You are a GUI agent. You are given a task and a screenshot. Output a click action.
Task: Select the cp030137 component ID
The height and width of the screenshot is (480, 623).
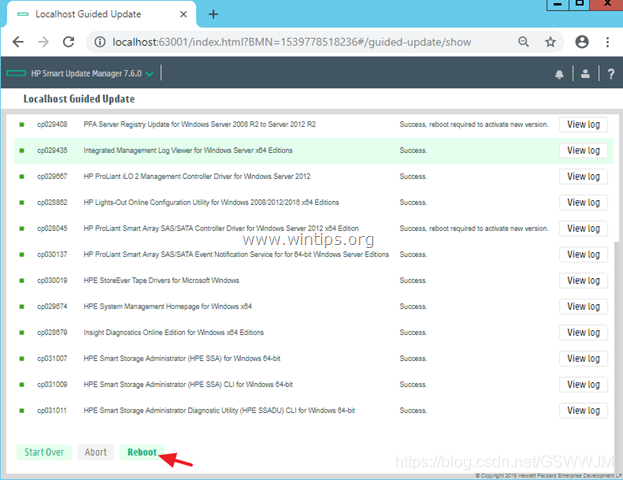[x=52, y=254]
